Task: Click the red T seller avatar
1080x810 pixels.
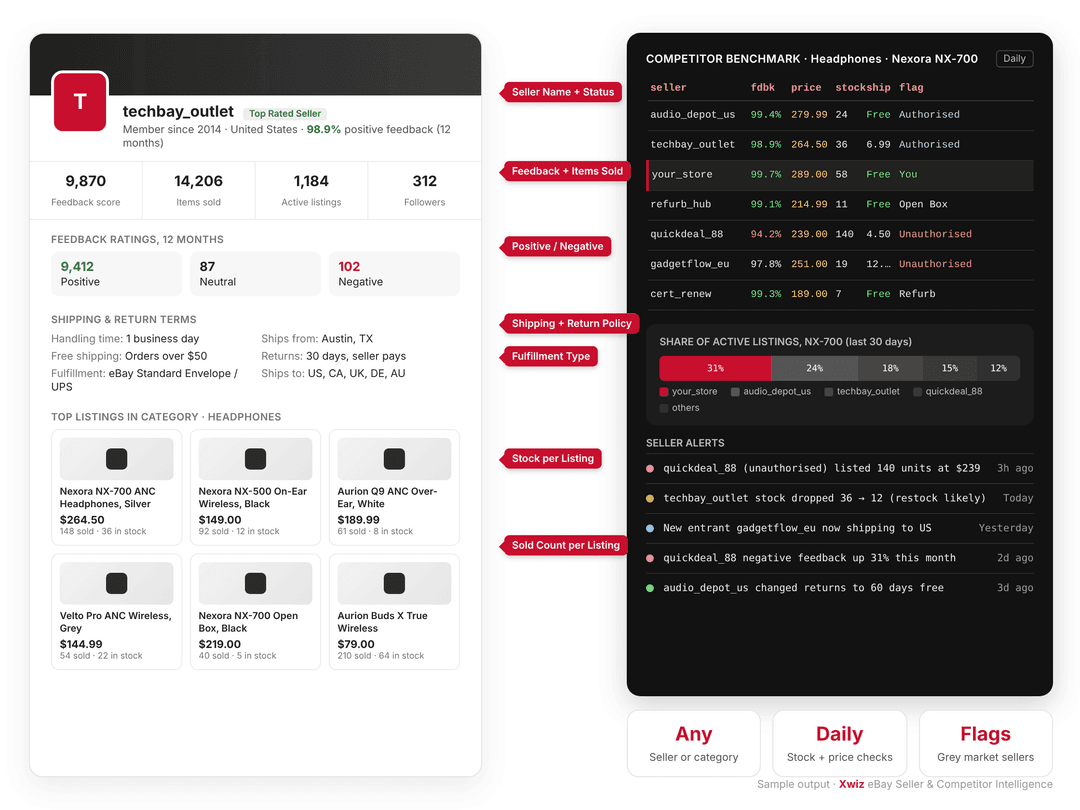Action: click(x=80, y=101)
